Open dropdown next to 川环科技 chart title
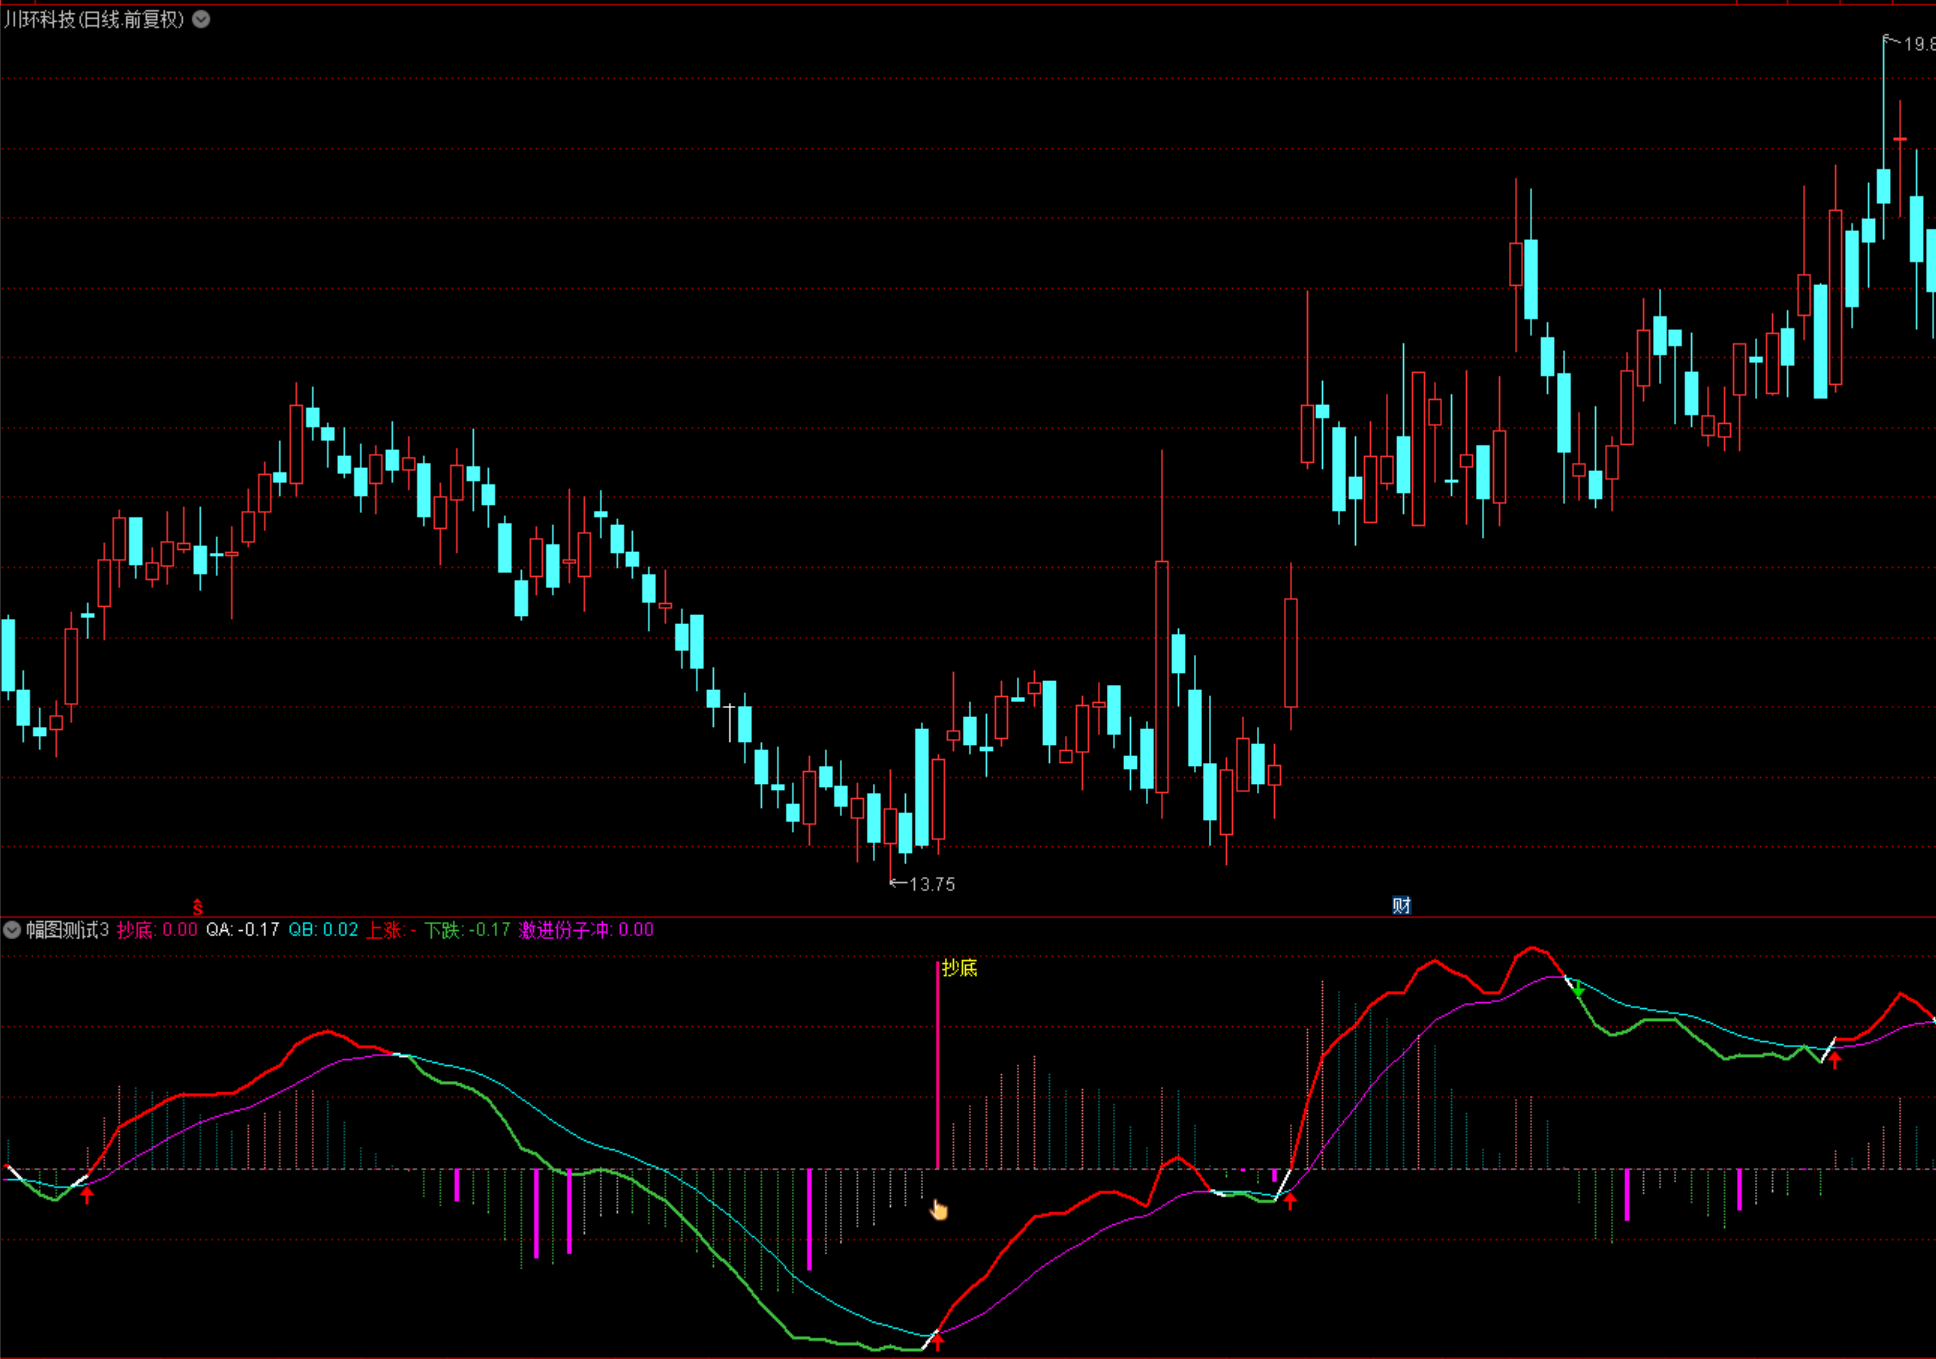 click(x=201, y=19)
